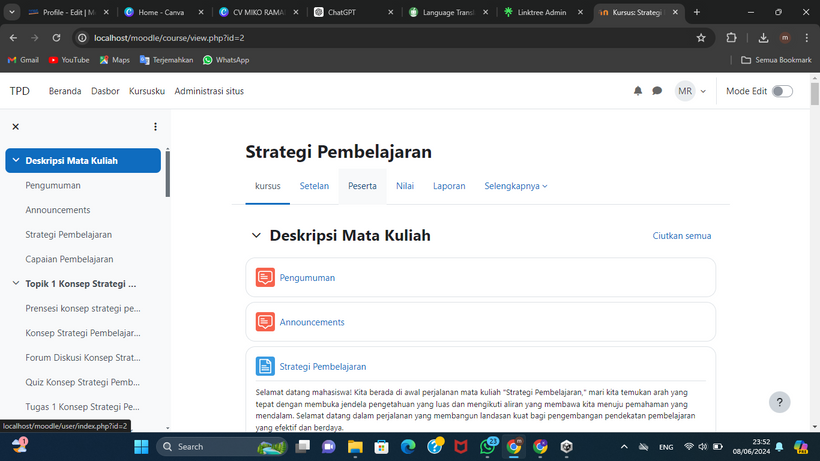Toggle the Mode Edit switch
Screen dimensions: 820x461
coord(782,91)
